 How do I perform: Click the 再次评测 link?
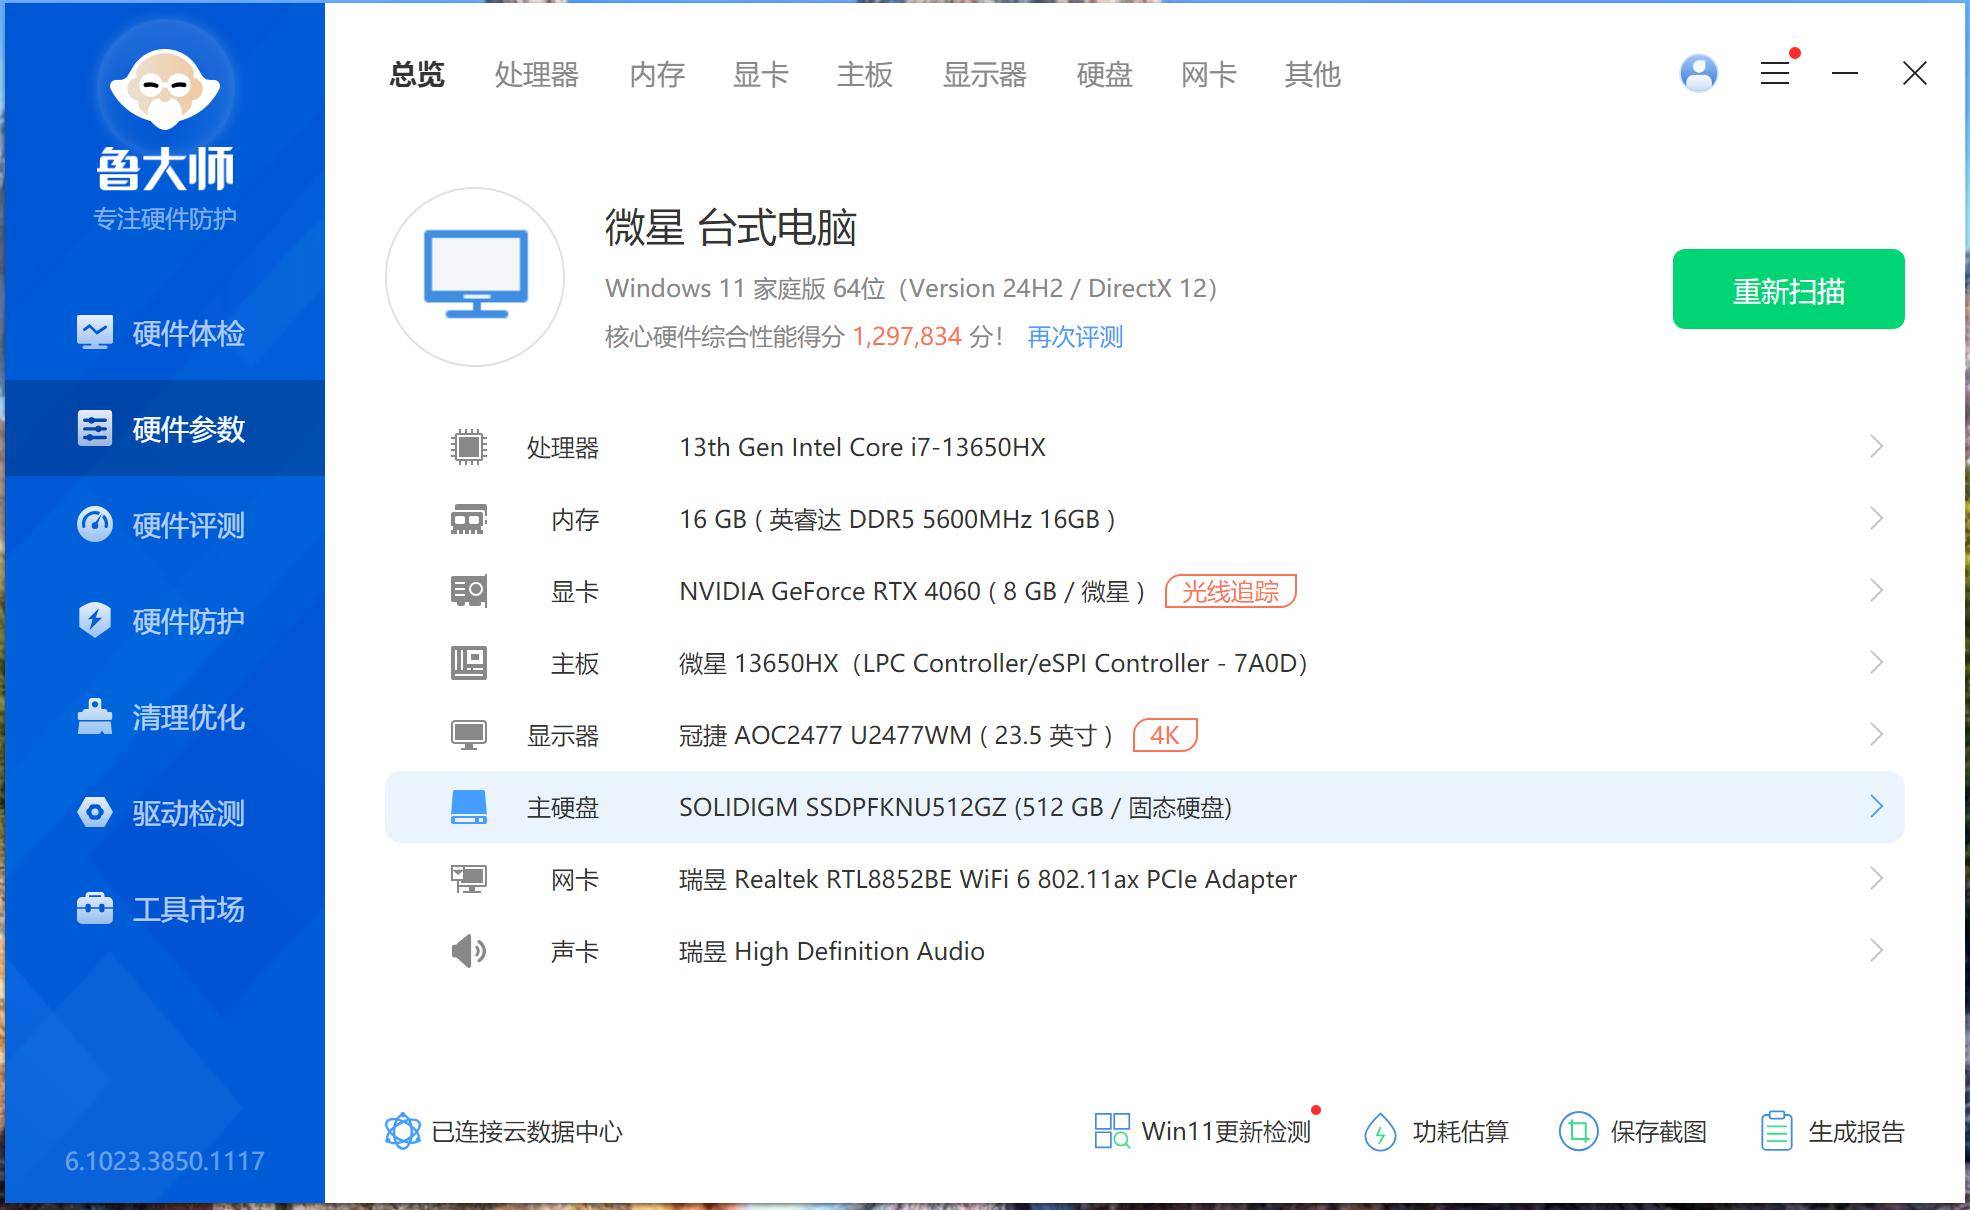pos(1075,337)
